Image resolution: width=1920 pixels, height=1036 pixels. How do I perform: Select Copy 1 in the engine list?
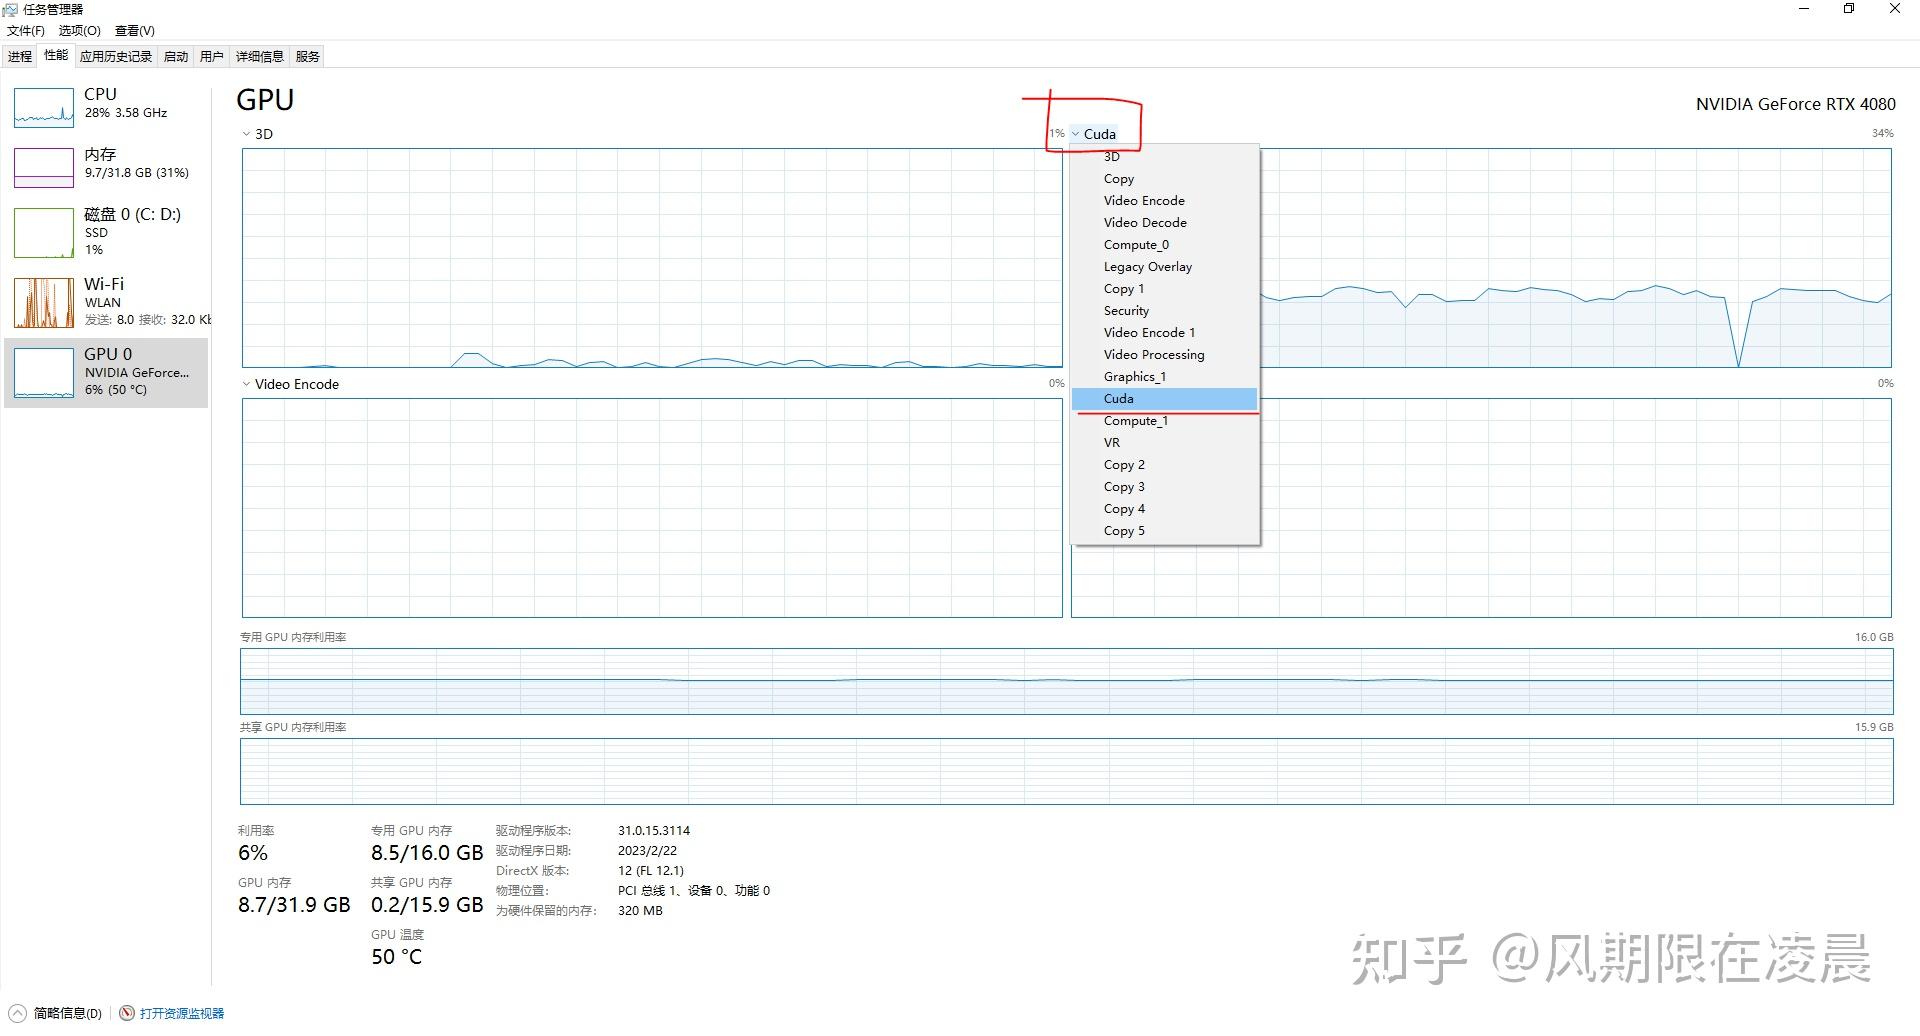click(1124, 288)
